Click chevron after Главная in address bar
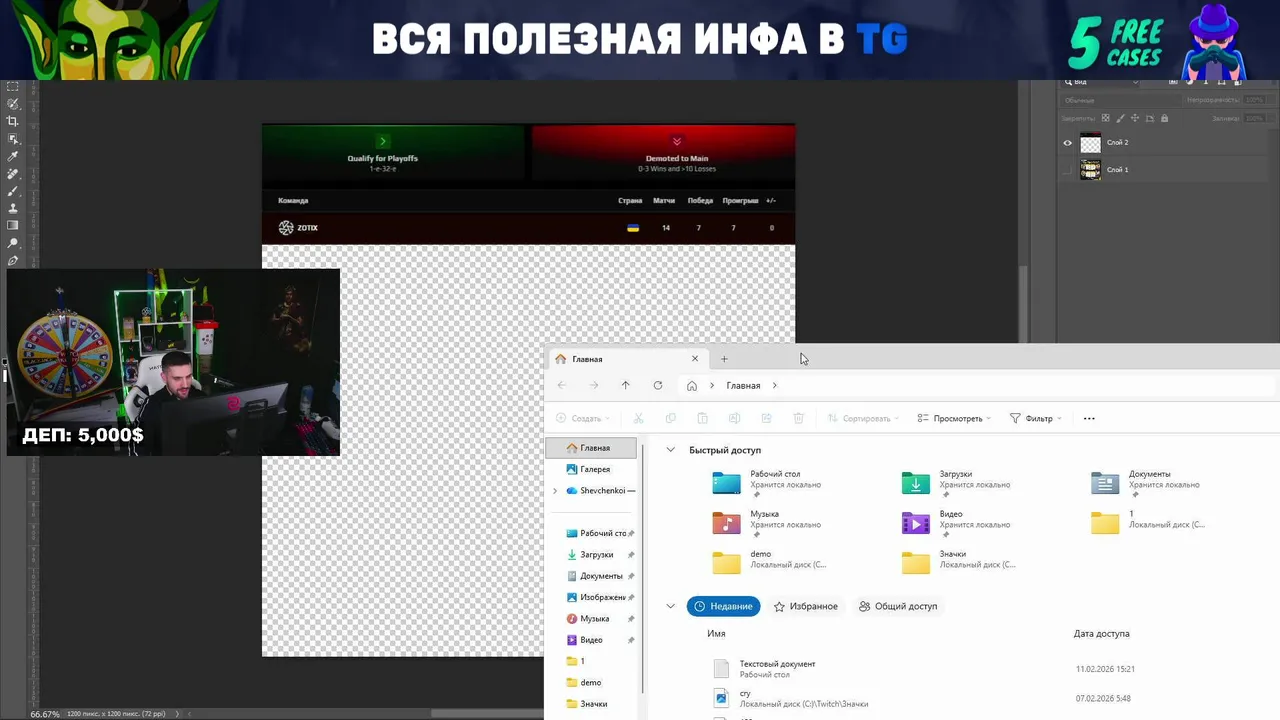 pyautogui.click(x=774, y=385)
